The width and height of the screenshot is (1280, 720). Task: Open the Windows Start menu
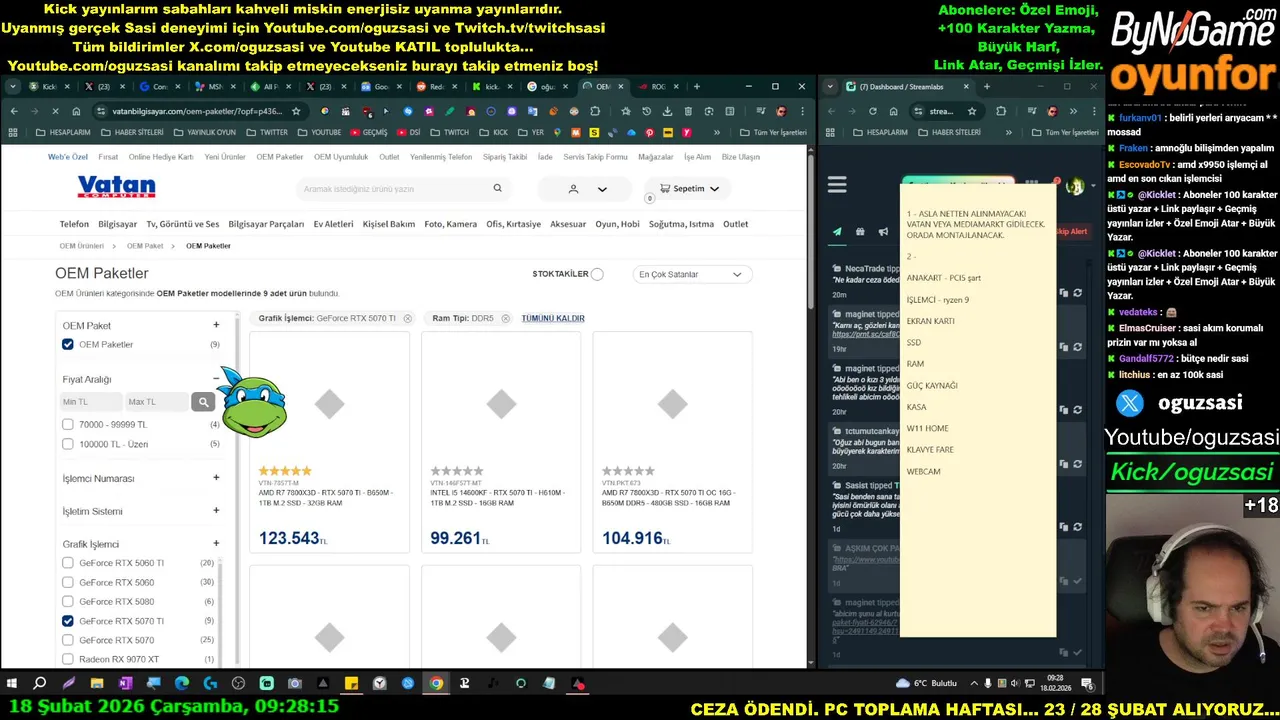tap(12, 684)
